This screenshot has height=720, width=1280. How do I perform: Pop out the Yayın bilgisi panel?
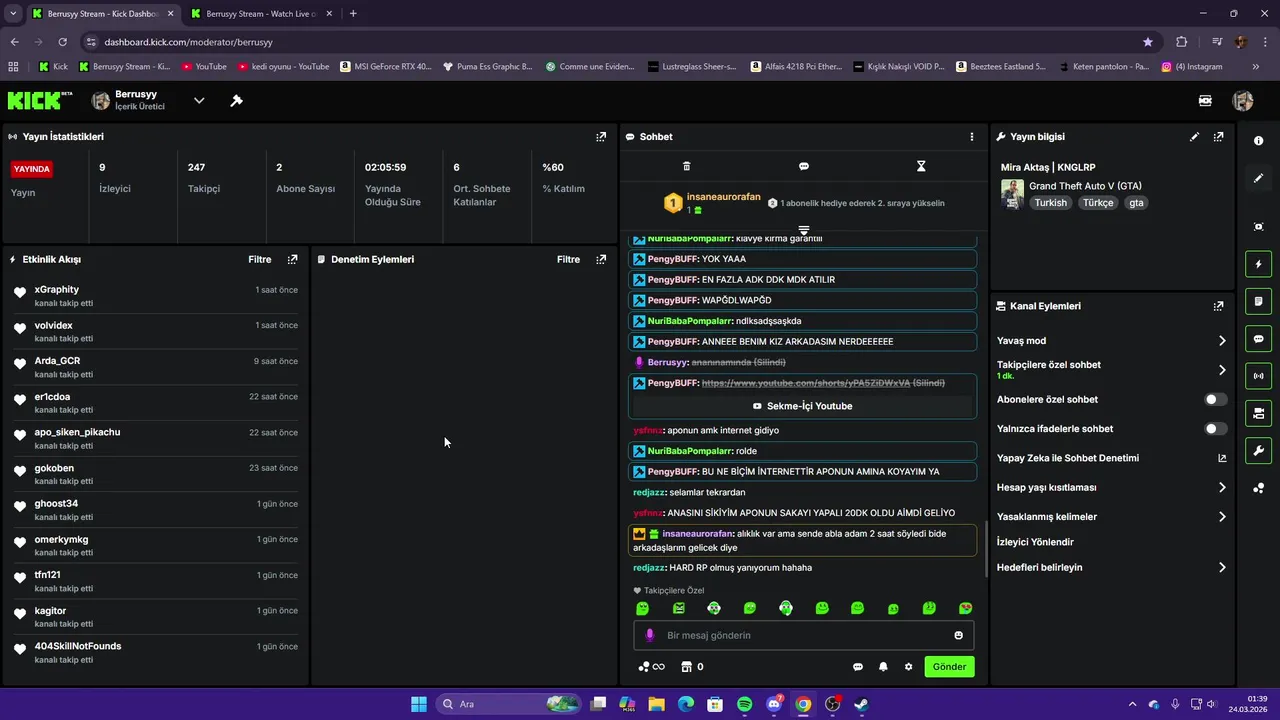point(1218,137)
